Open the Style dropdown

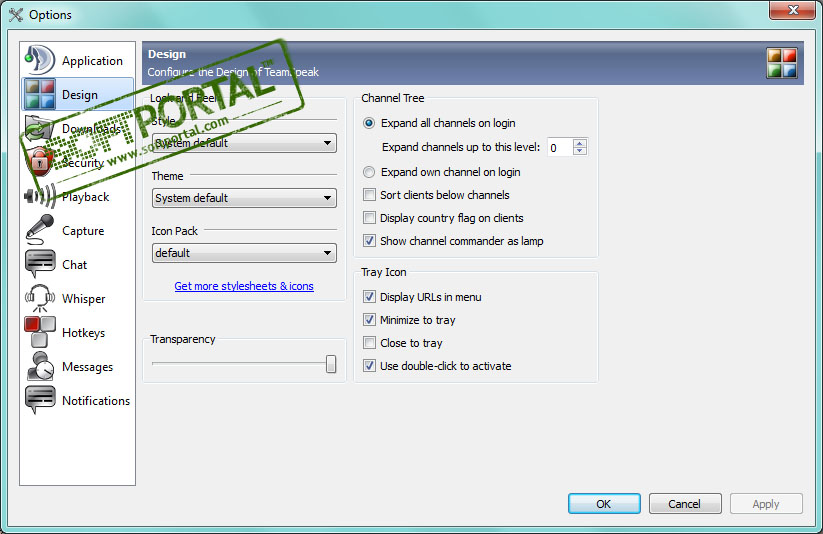[x=244, y=143]
